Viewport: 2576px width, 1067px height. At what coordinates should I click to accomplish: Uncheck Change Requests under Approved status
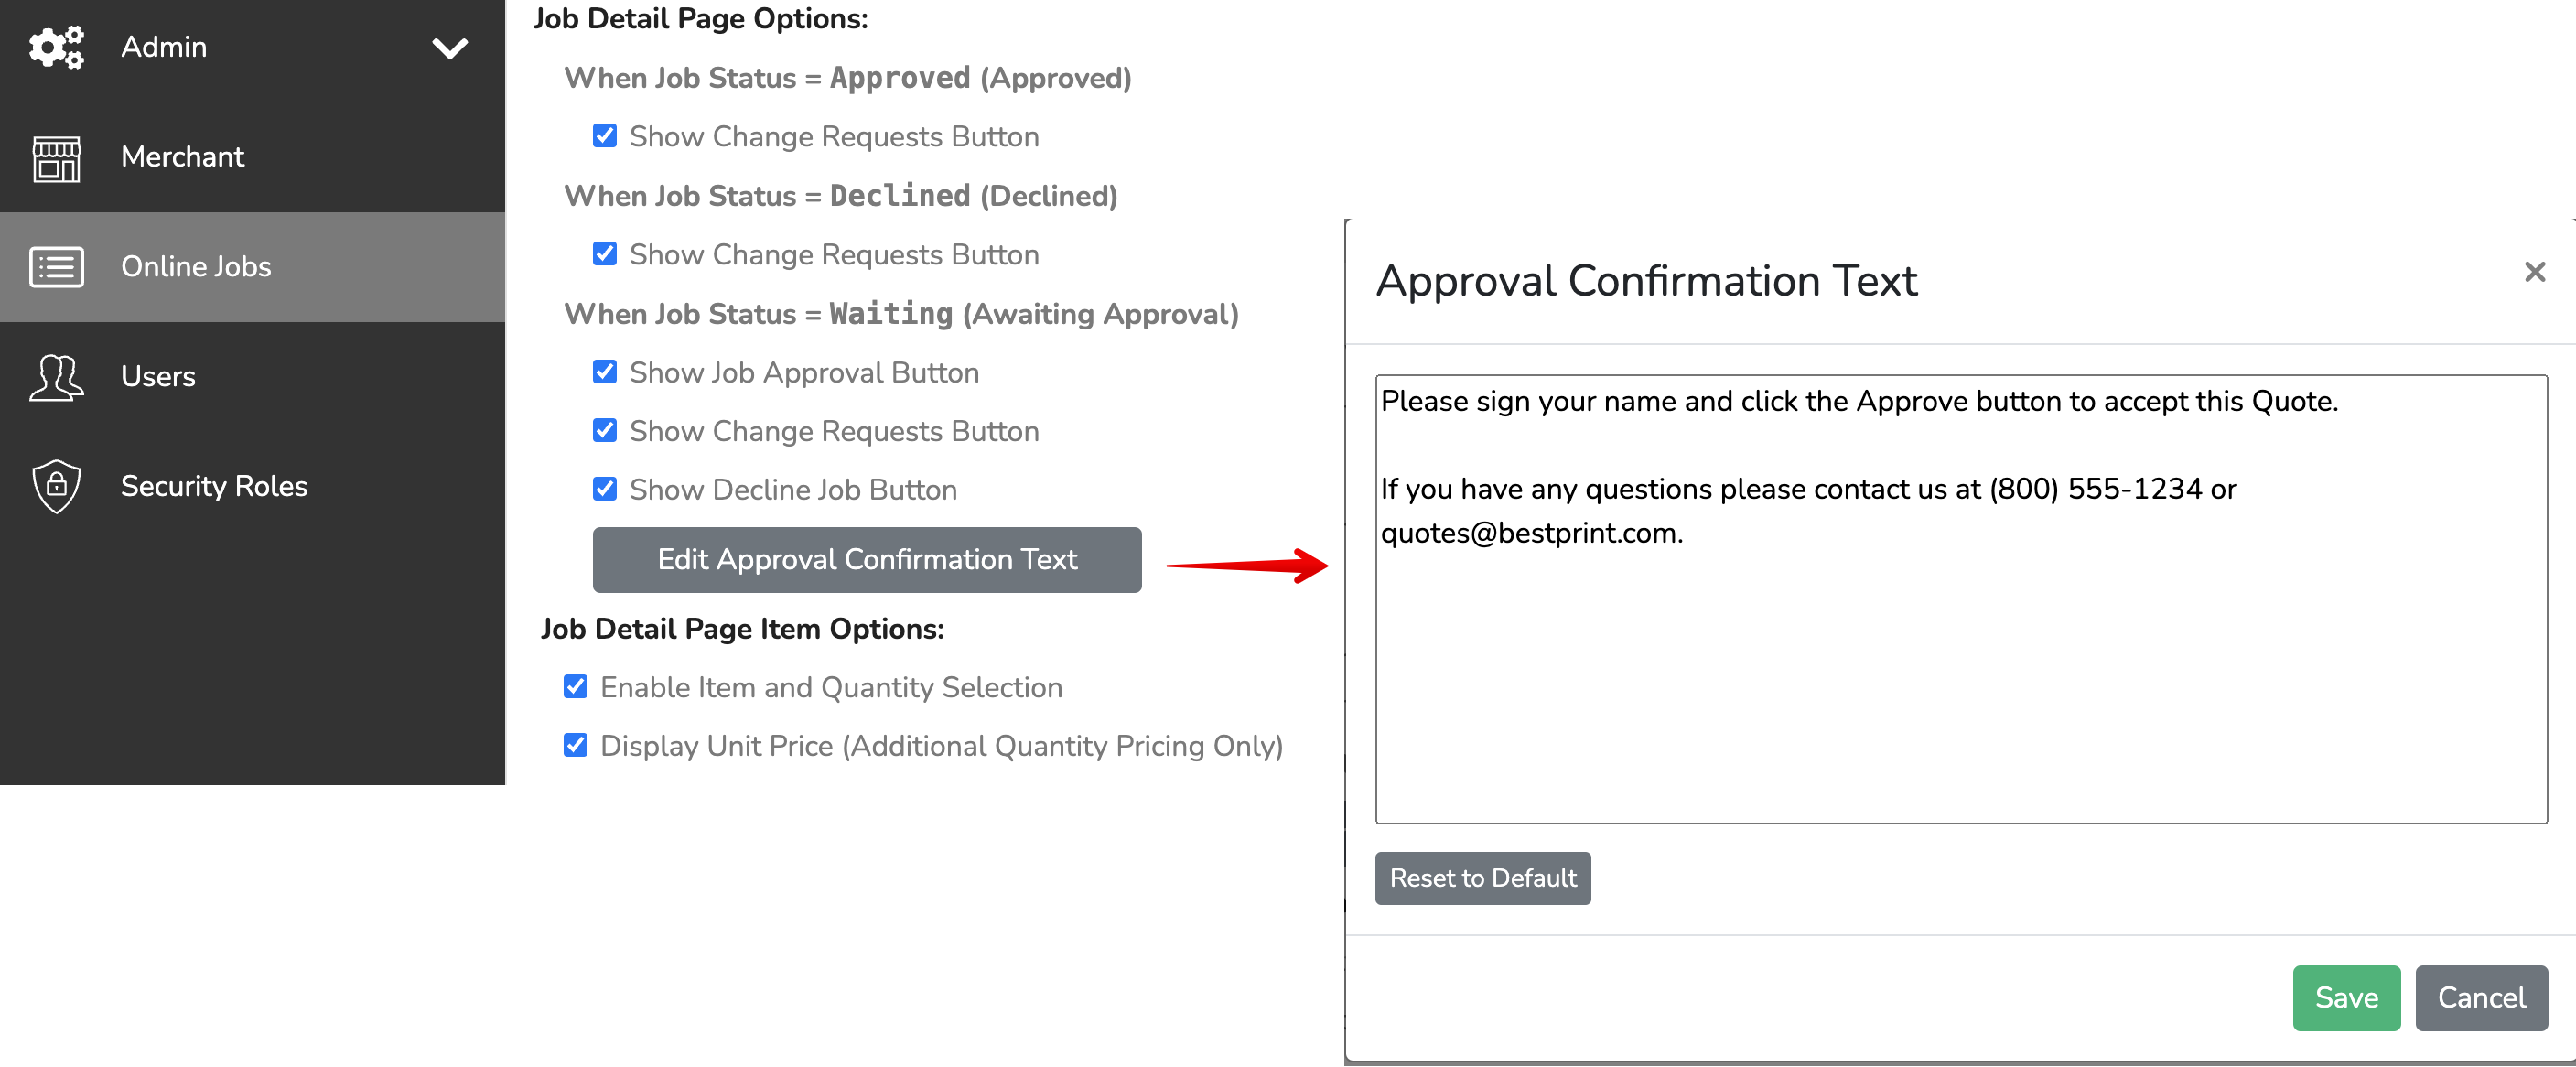pyautogui.click(x=605, y=136)
